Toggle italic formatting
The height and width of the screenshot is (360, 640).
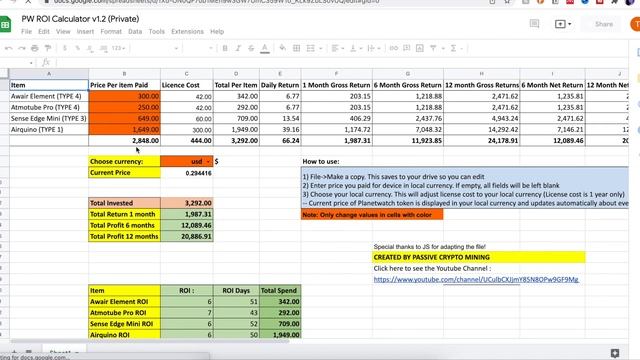[238, 48]
